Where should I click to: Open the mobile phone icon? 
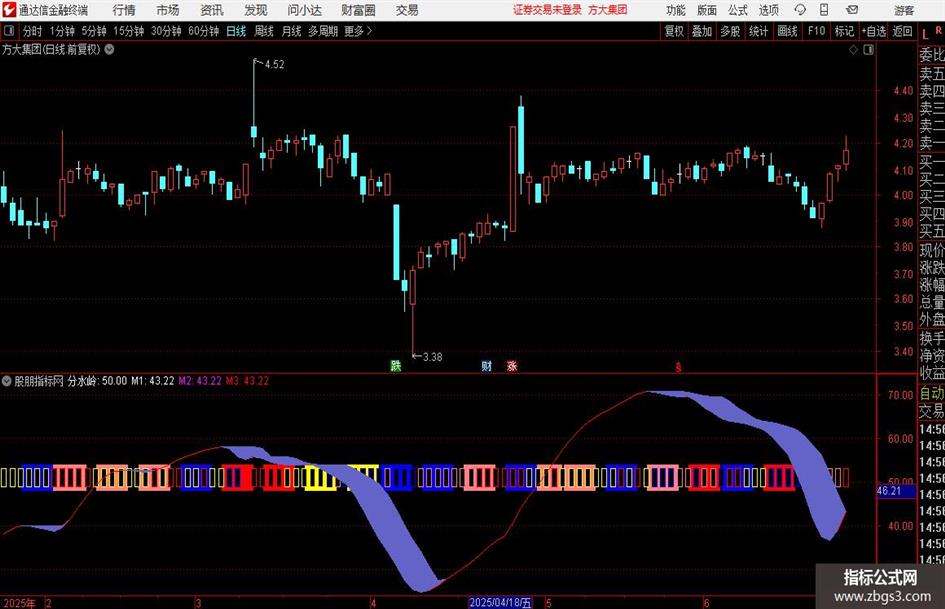coord(824,10)
